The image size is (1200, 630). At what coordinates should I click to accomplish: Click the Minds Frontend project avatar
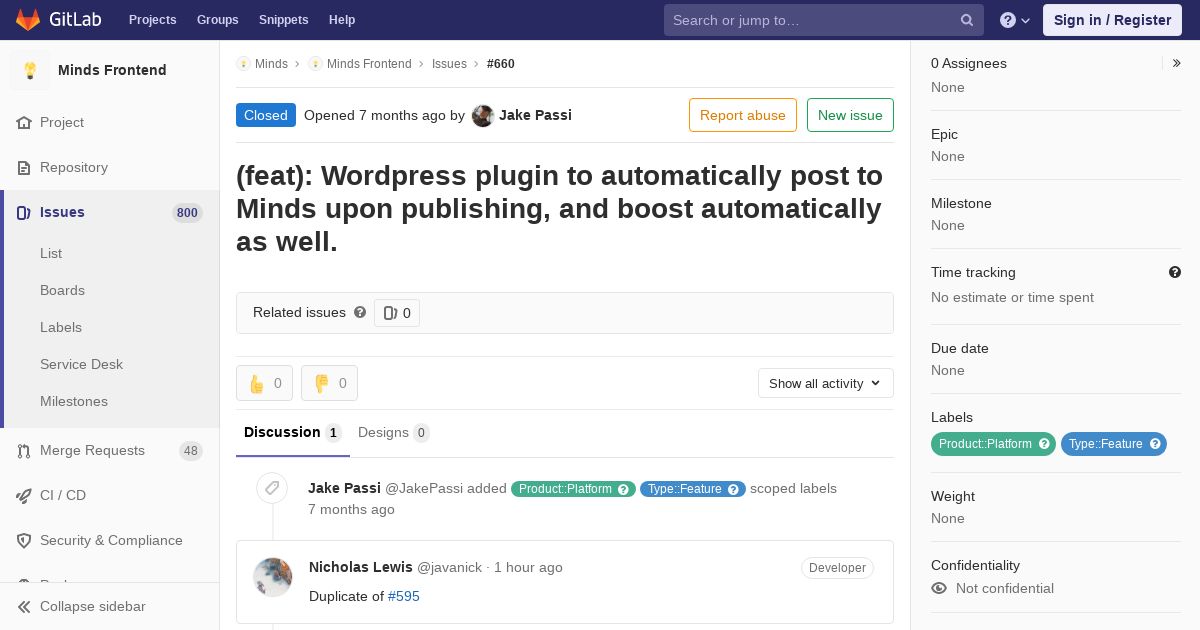[x=30, y=70]
